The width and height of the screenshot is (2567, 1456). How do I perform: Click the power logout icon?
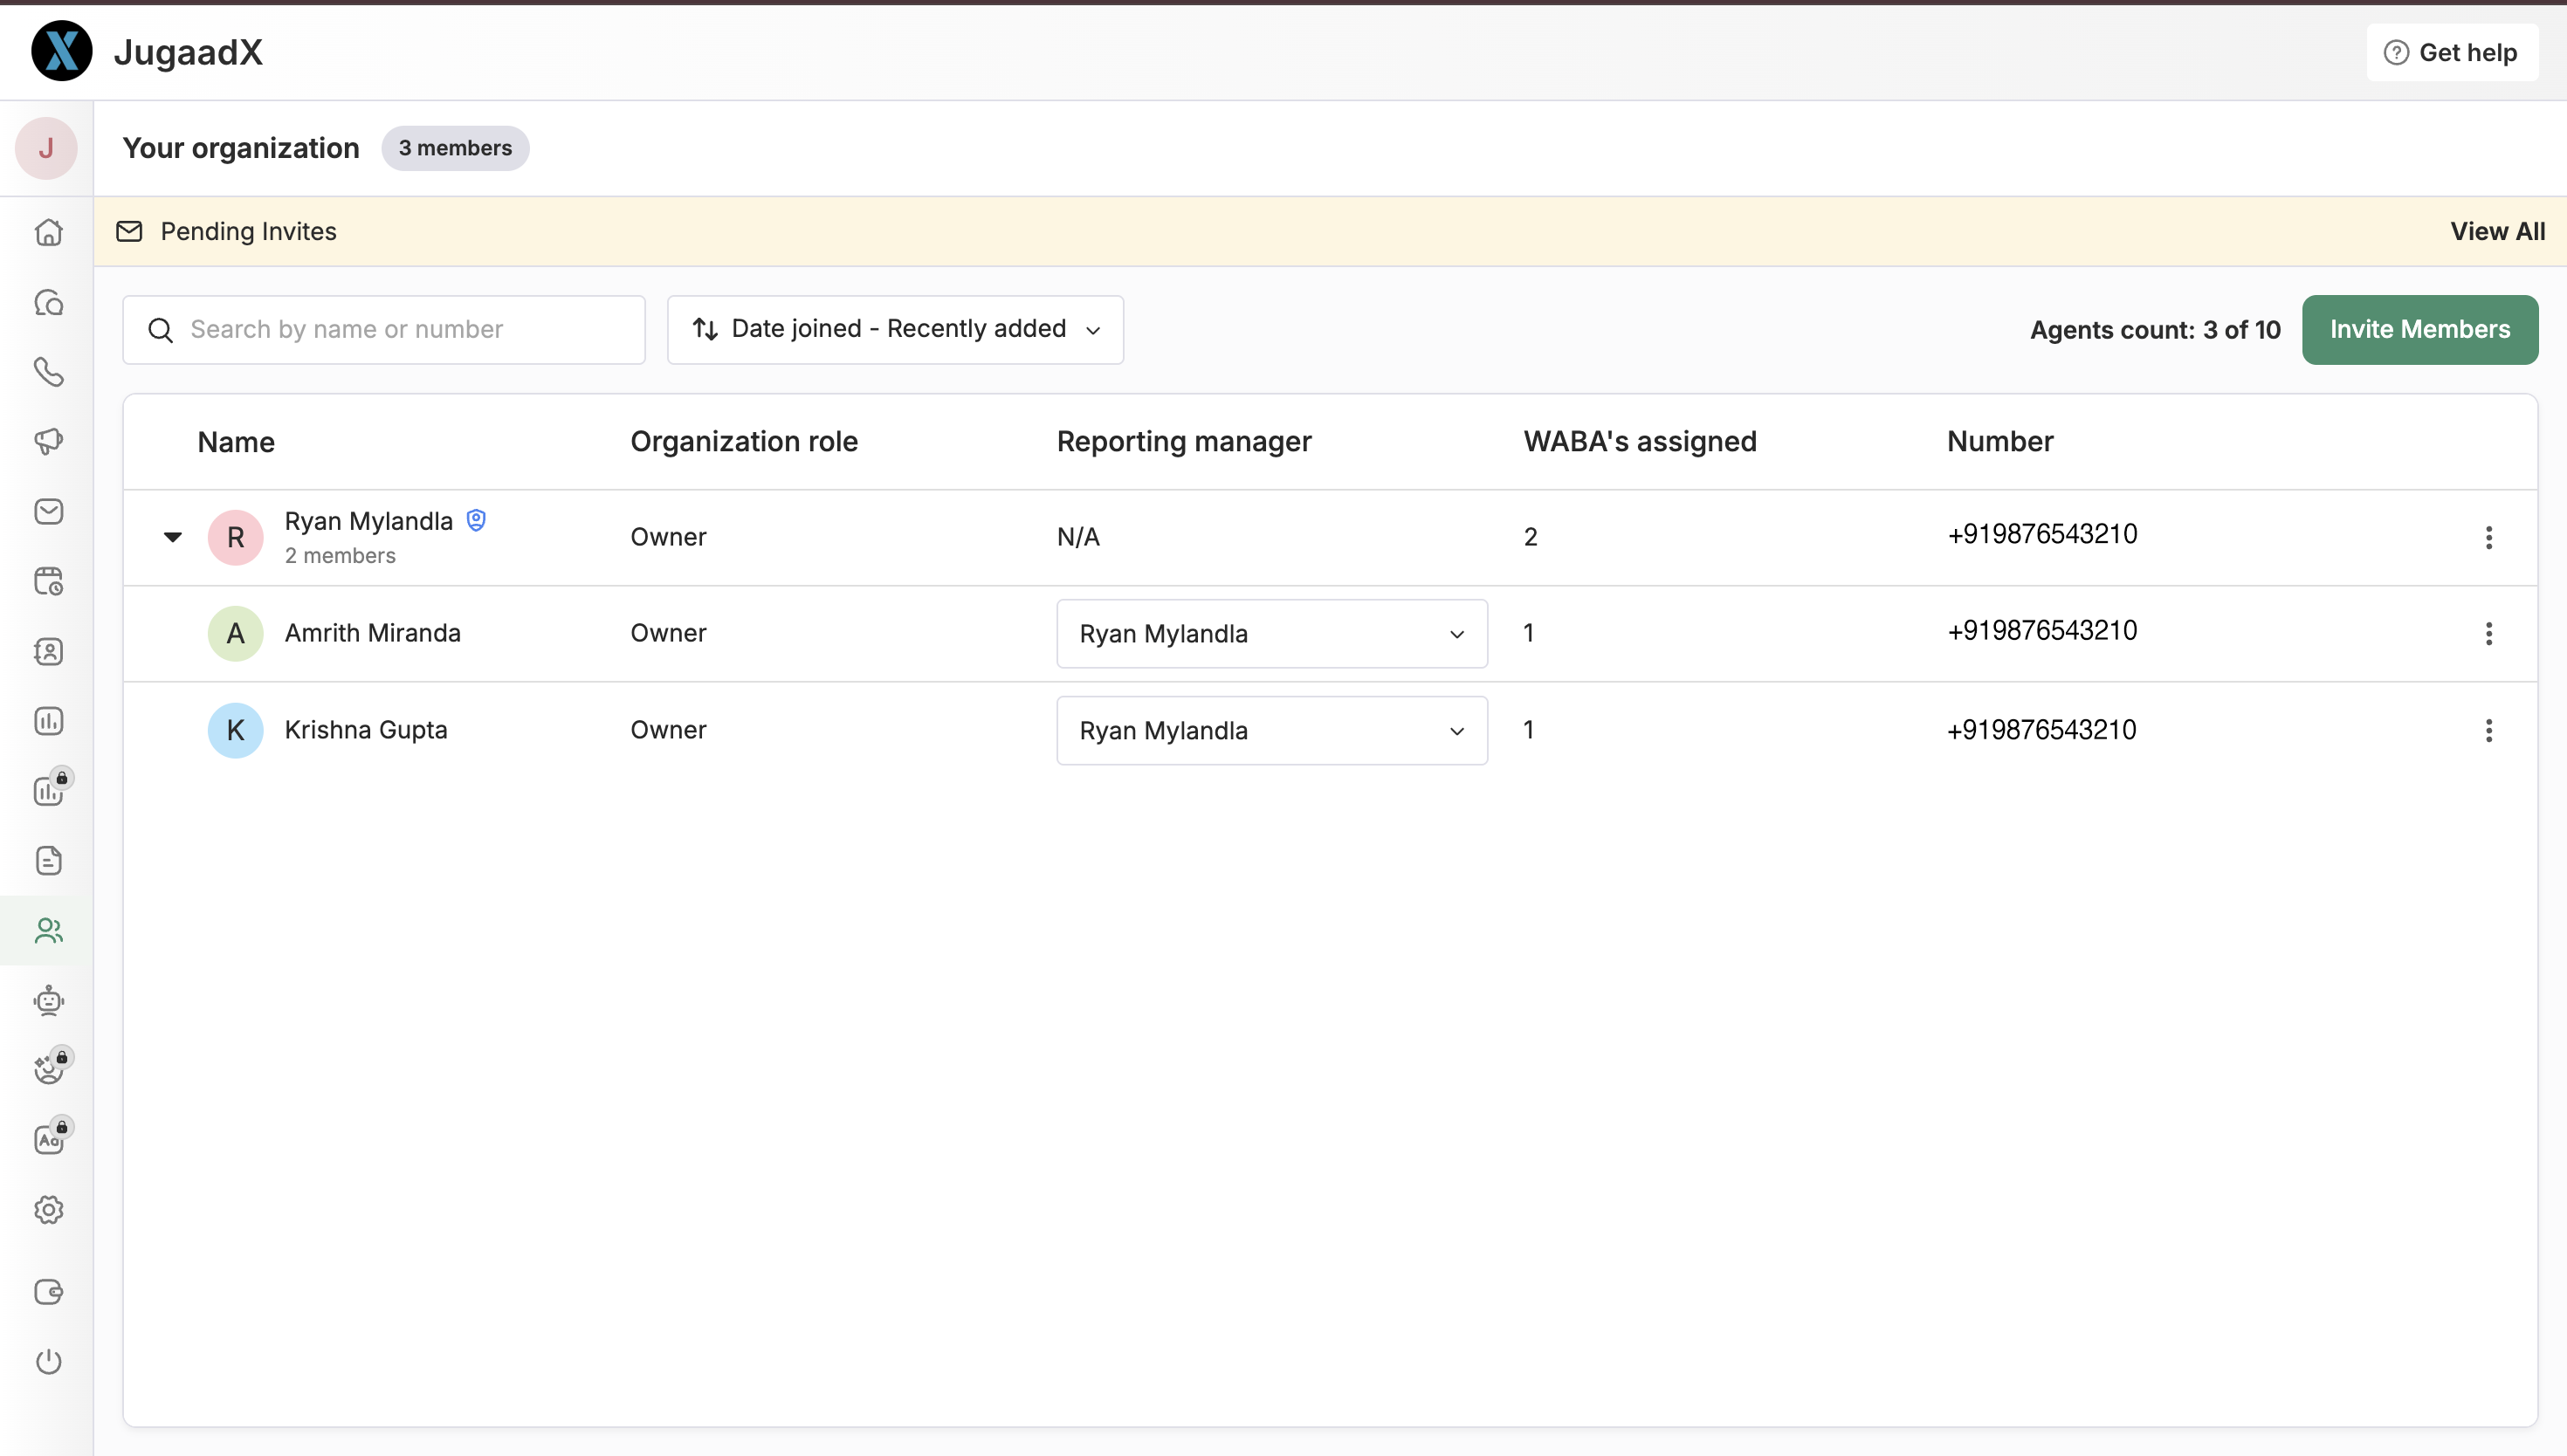48,1361
